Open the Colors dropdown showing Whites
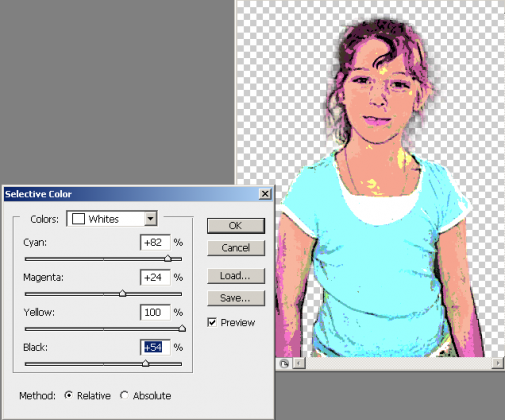This screenshot has width=505, height=420. (x=151, y=219)
